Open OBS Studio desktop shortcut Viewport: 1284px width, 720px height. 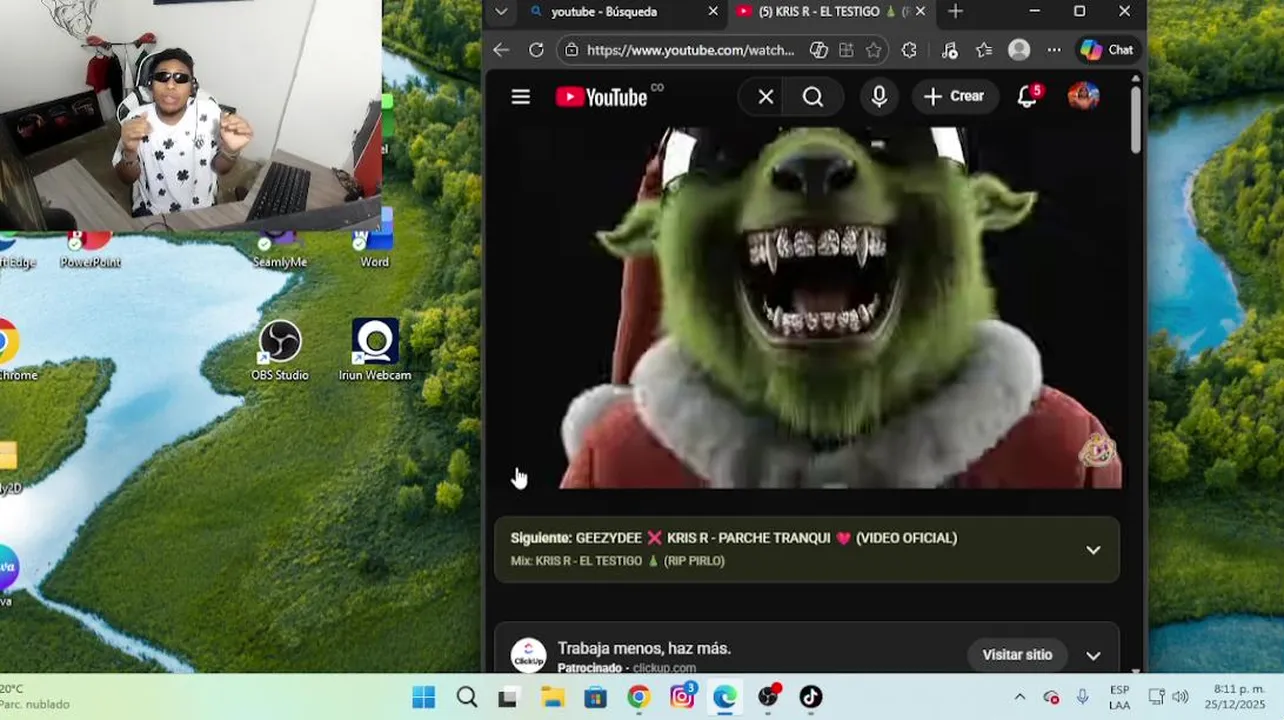pos(279,350)
